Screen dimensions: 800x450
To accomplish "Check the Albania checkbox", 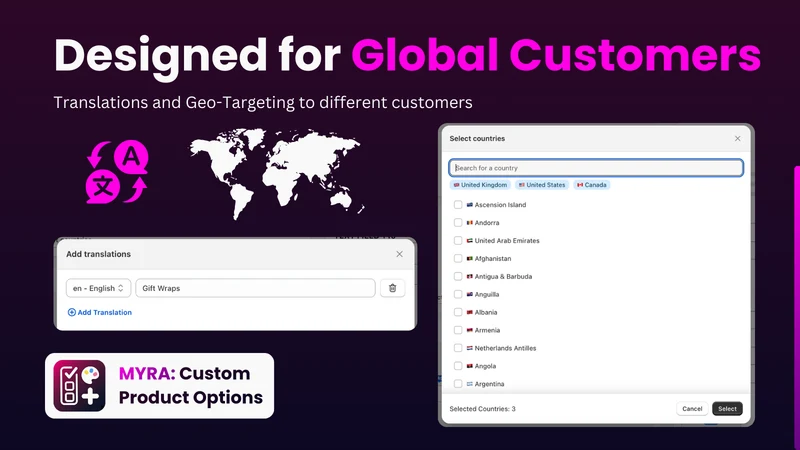I will pyautogui.click(x=458, y=312).
